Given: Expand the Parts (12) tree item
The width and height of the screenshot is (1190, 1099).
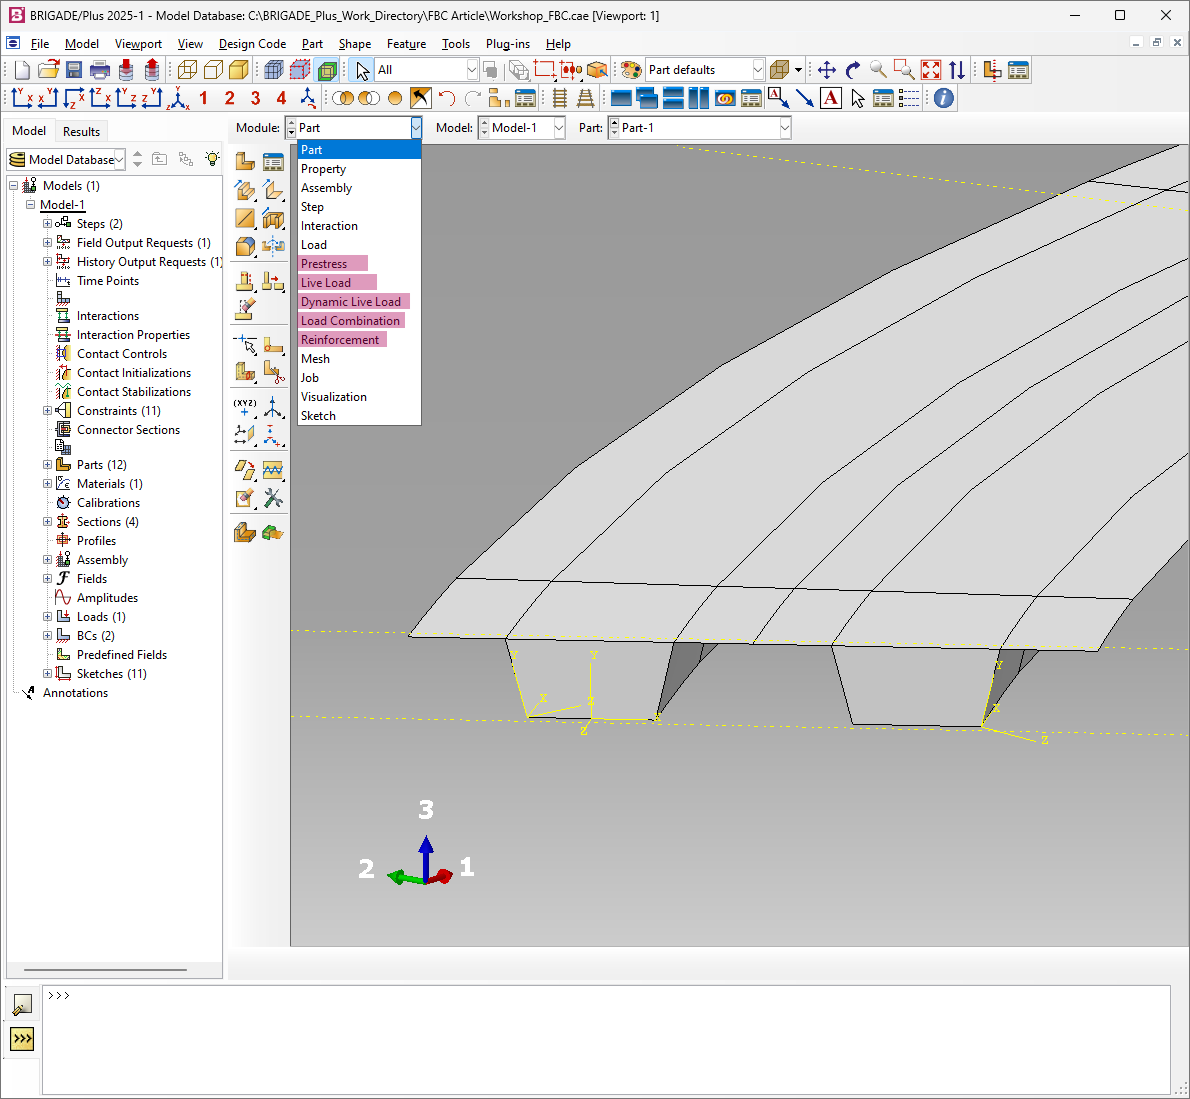Looking at the screenshot, I should point(47,464).
